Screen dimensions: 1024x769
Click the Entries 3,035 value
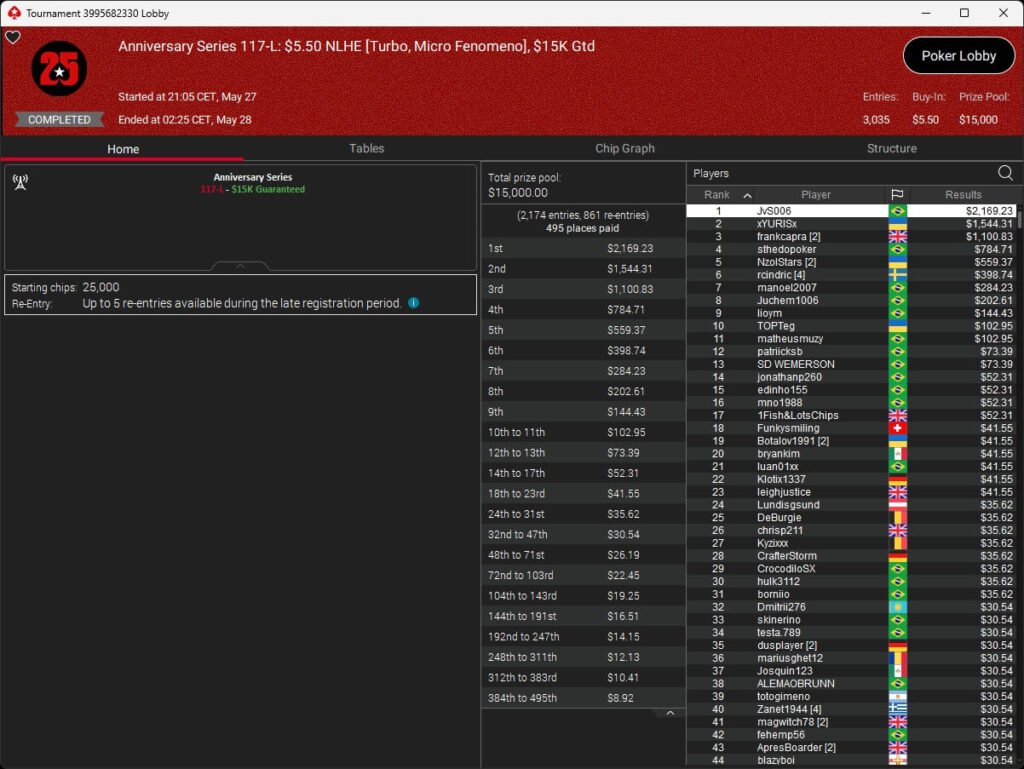point(876,119)
